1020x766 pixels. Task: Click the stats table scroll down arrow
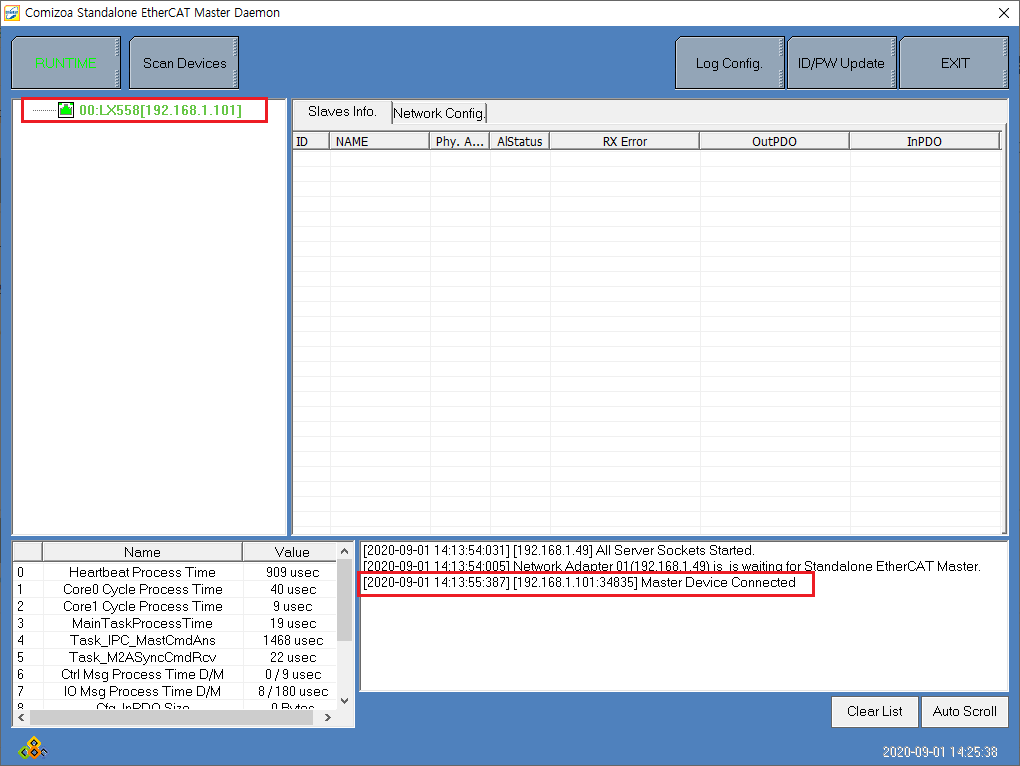click(345, 699)
